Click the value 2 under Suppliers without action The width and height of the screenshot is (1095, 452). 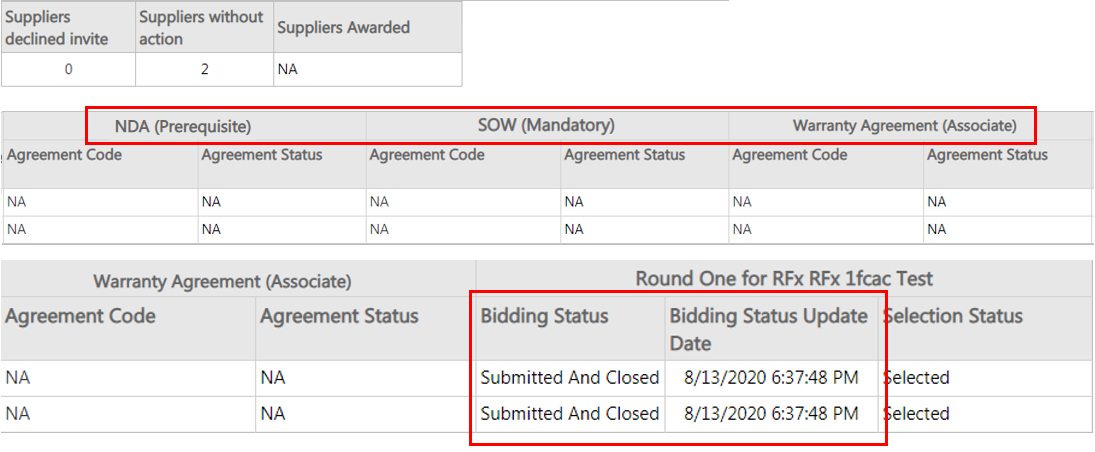point(204,70)
